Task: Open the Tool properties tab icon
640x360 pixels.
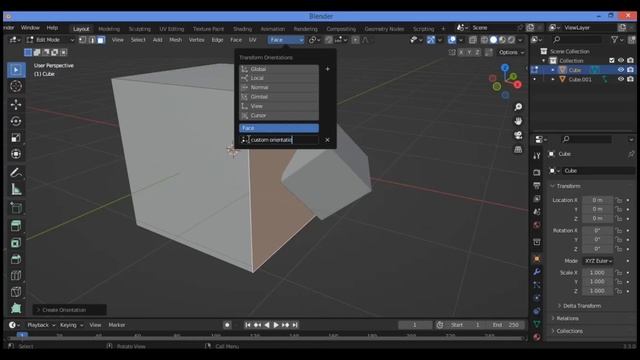Action: tap(537, 156)
